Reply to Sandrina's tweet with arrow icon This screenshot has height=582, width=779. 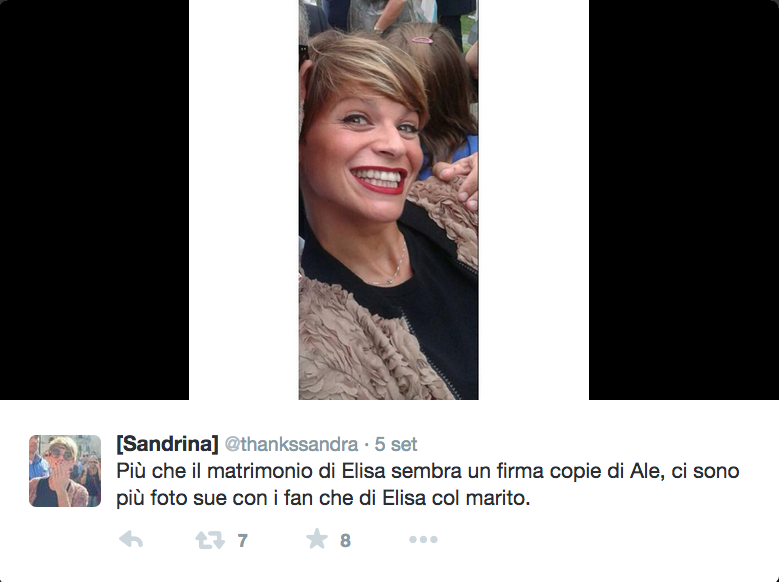(131, 539)
